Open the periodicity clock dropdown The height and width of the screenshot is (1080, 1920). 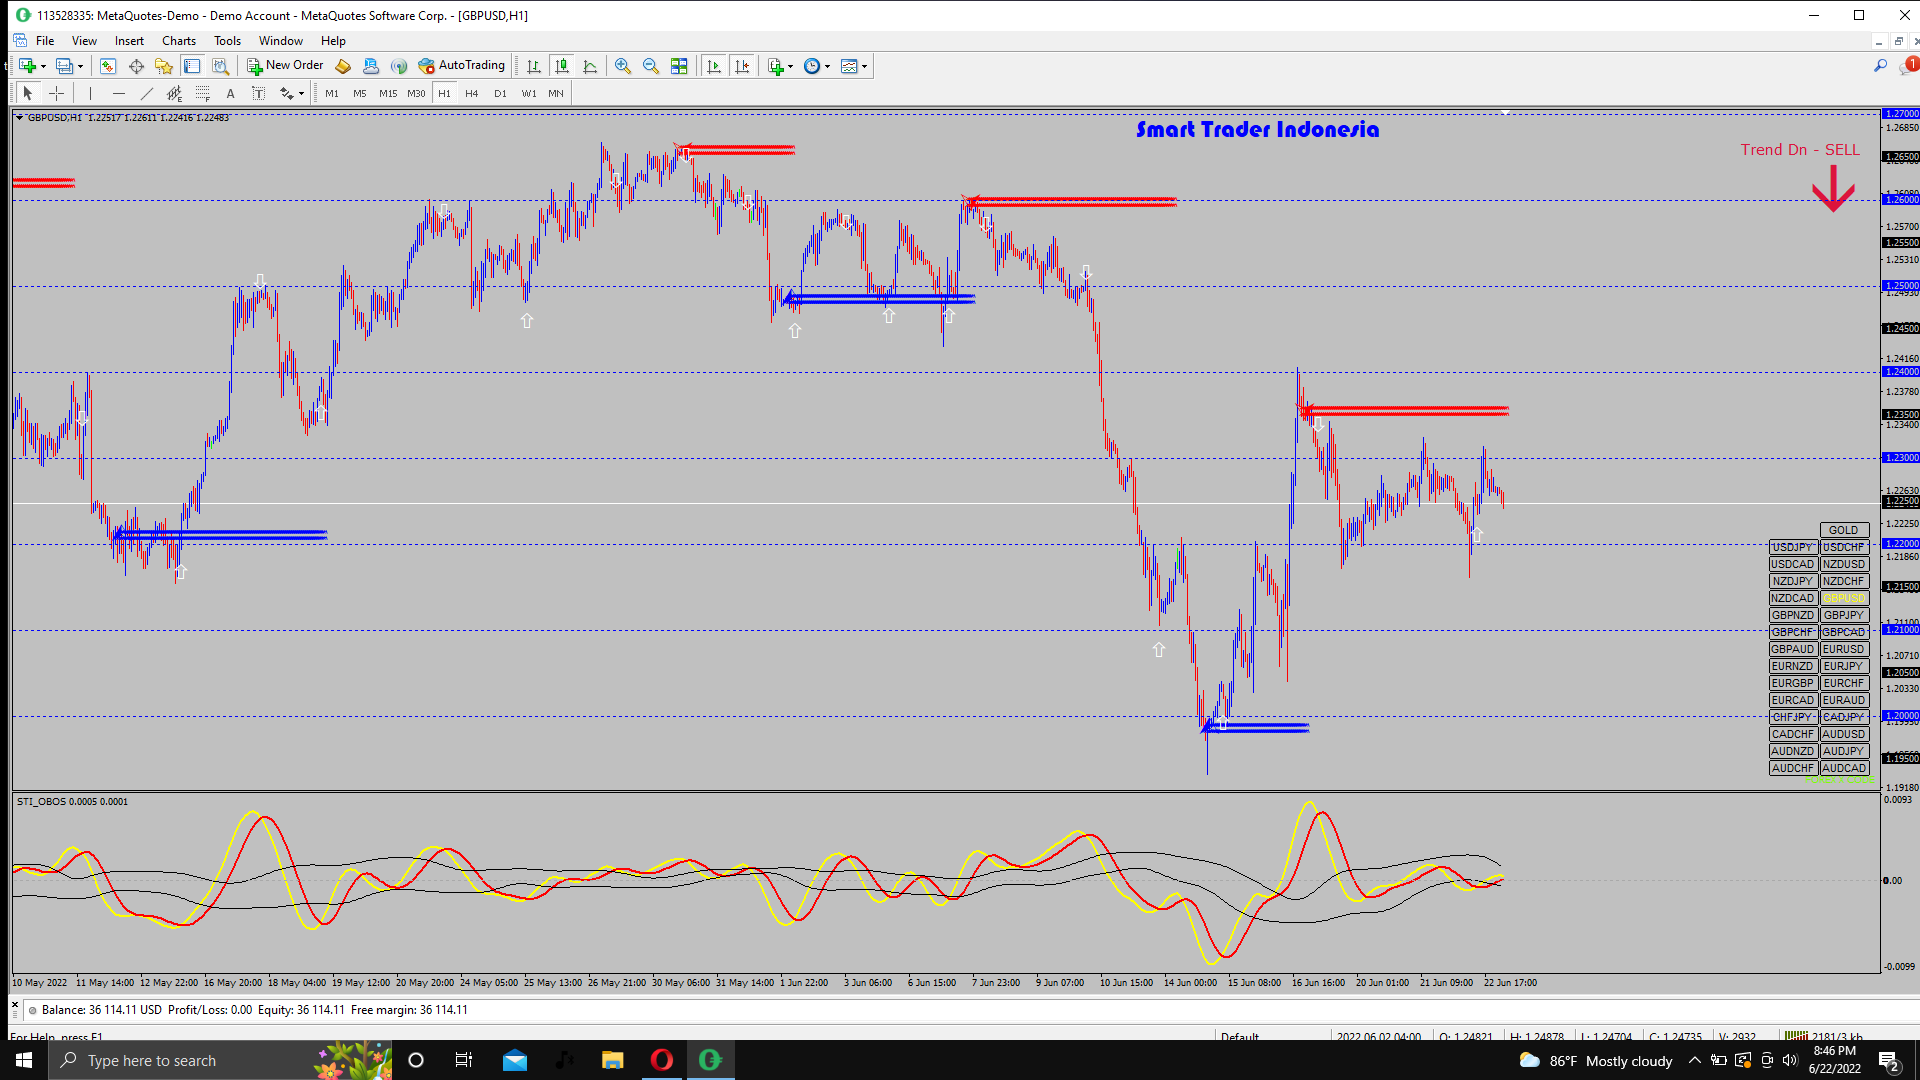(827, 66)
